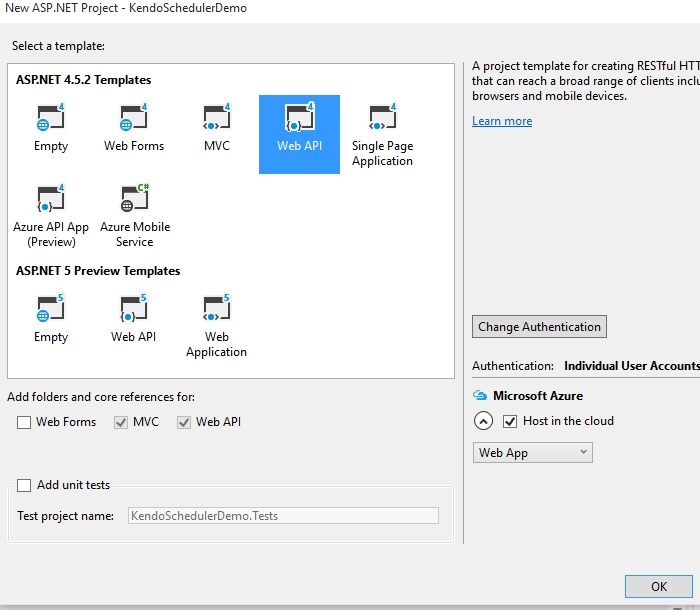Click the ASP.NET 5 Preview Templates heading

click(98, 271)
